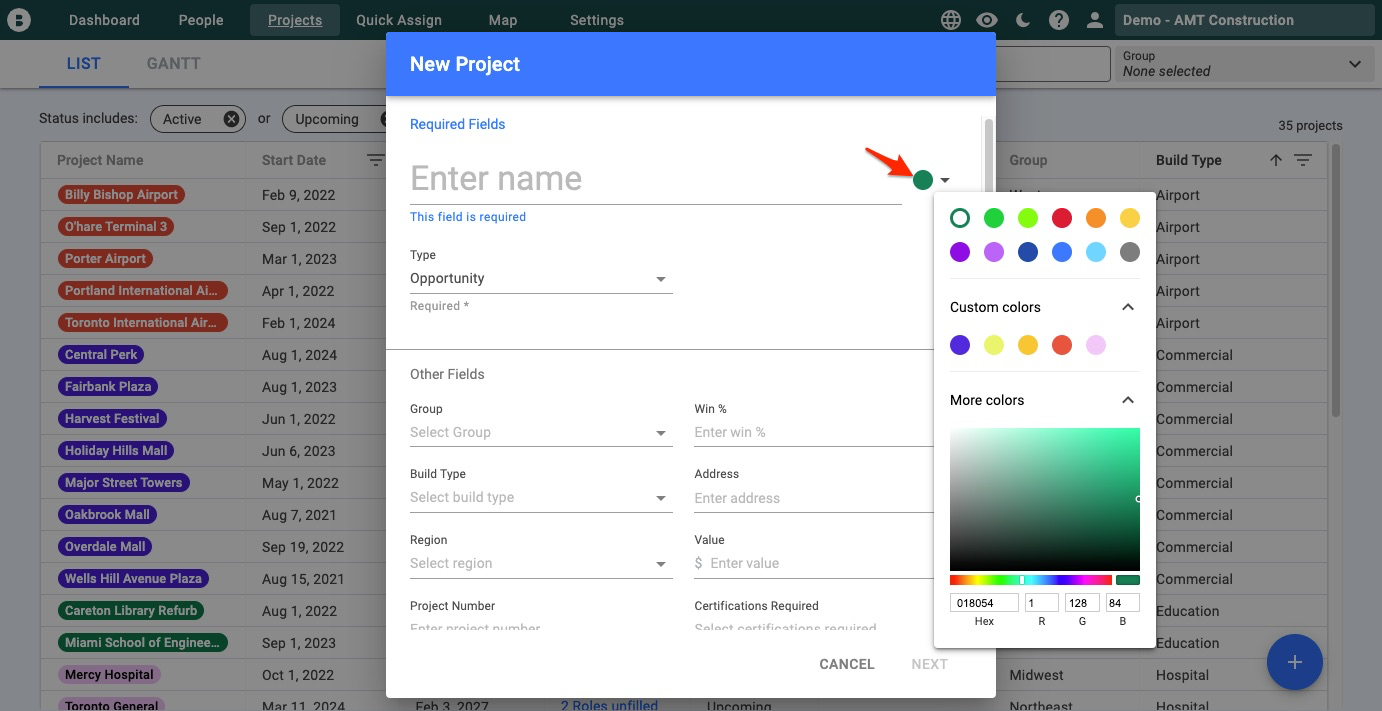Select the gray preset color

(1130, 252)
